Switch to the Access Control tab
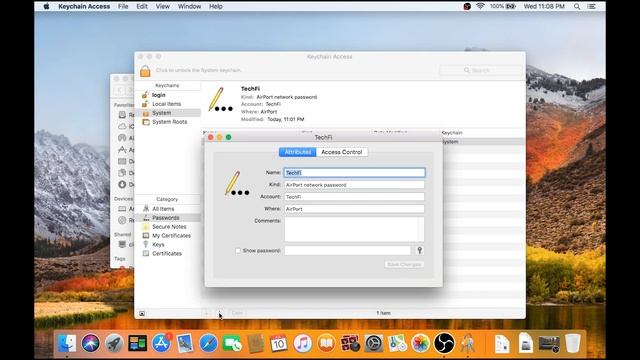Image resolution: width=640 pixels, height=360 pixels. click(342, 152)
